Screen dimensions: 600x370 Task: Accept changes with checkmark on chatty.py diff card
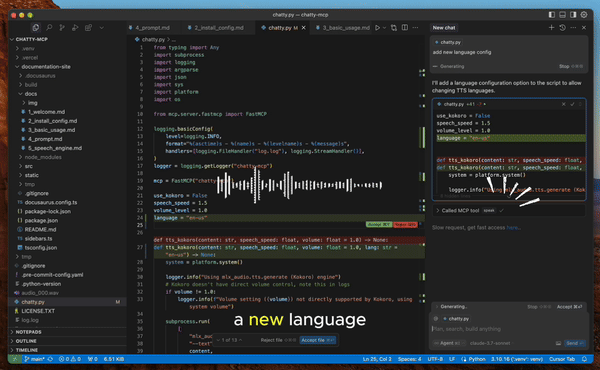coord(572,104)
